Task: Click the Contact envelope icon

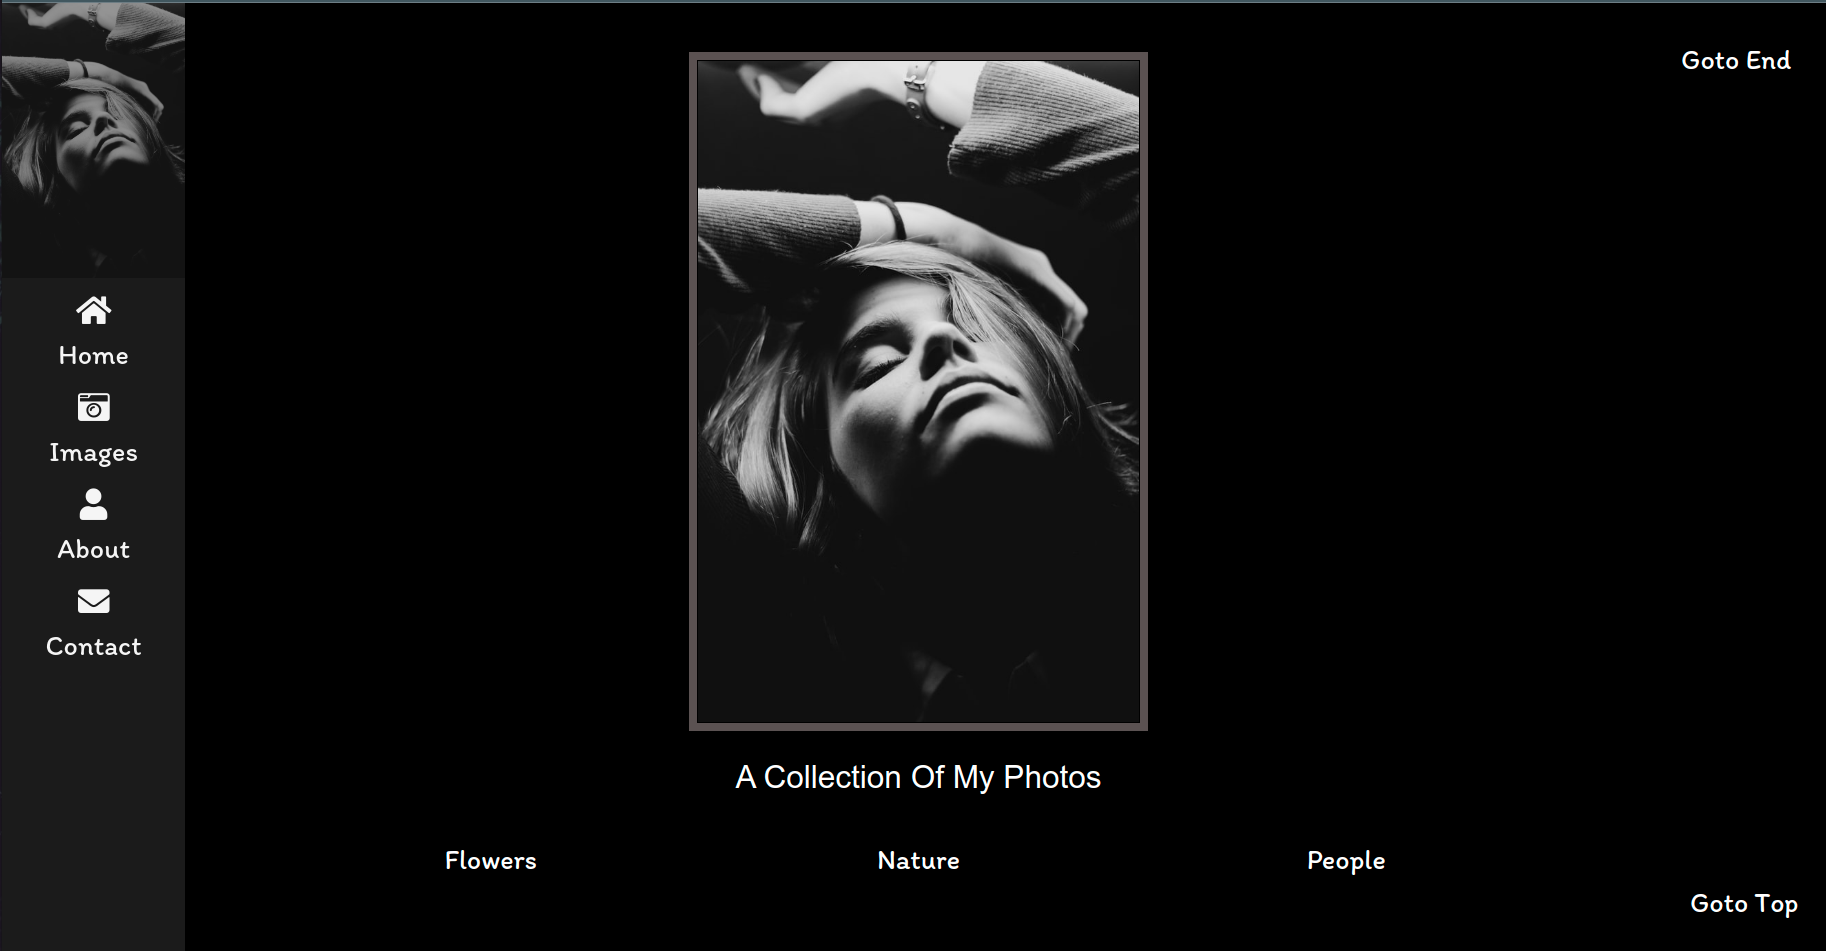Action: click(x=93, y=601)
